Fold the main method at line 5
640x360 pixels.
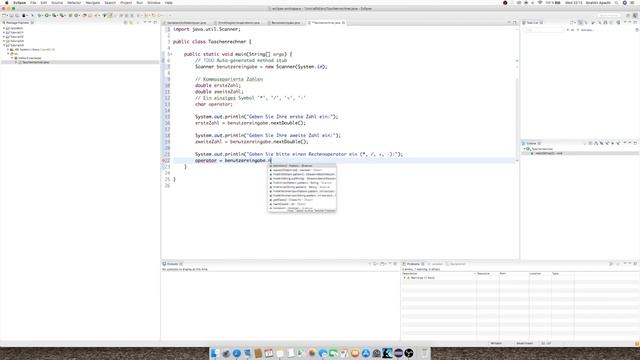tap(171, 54)
